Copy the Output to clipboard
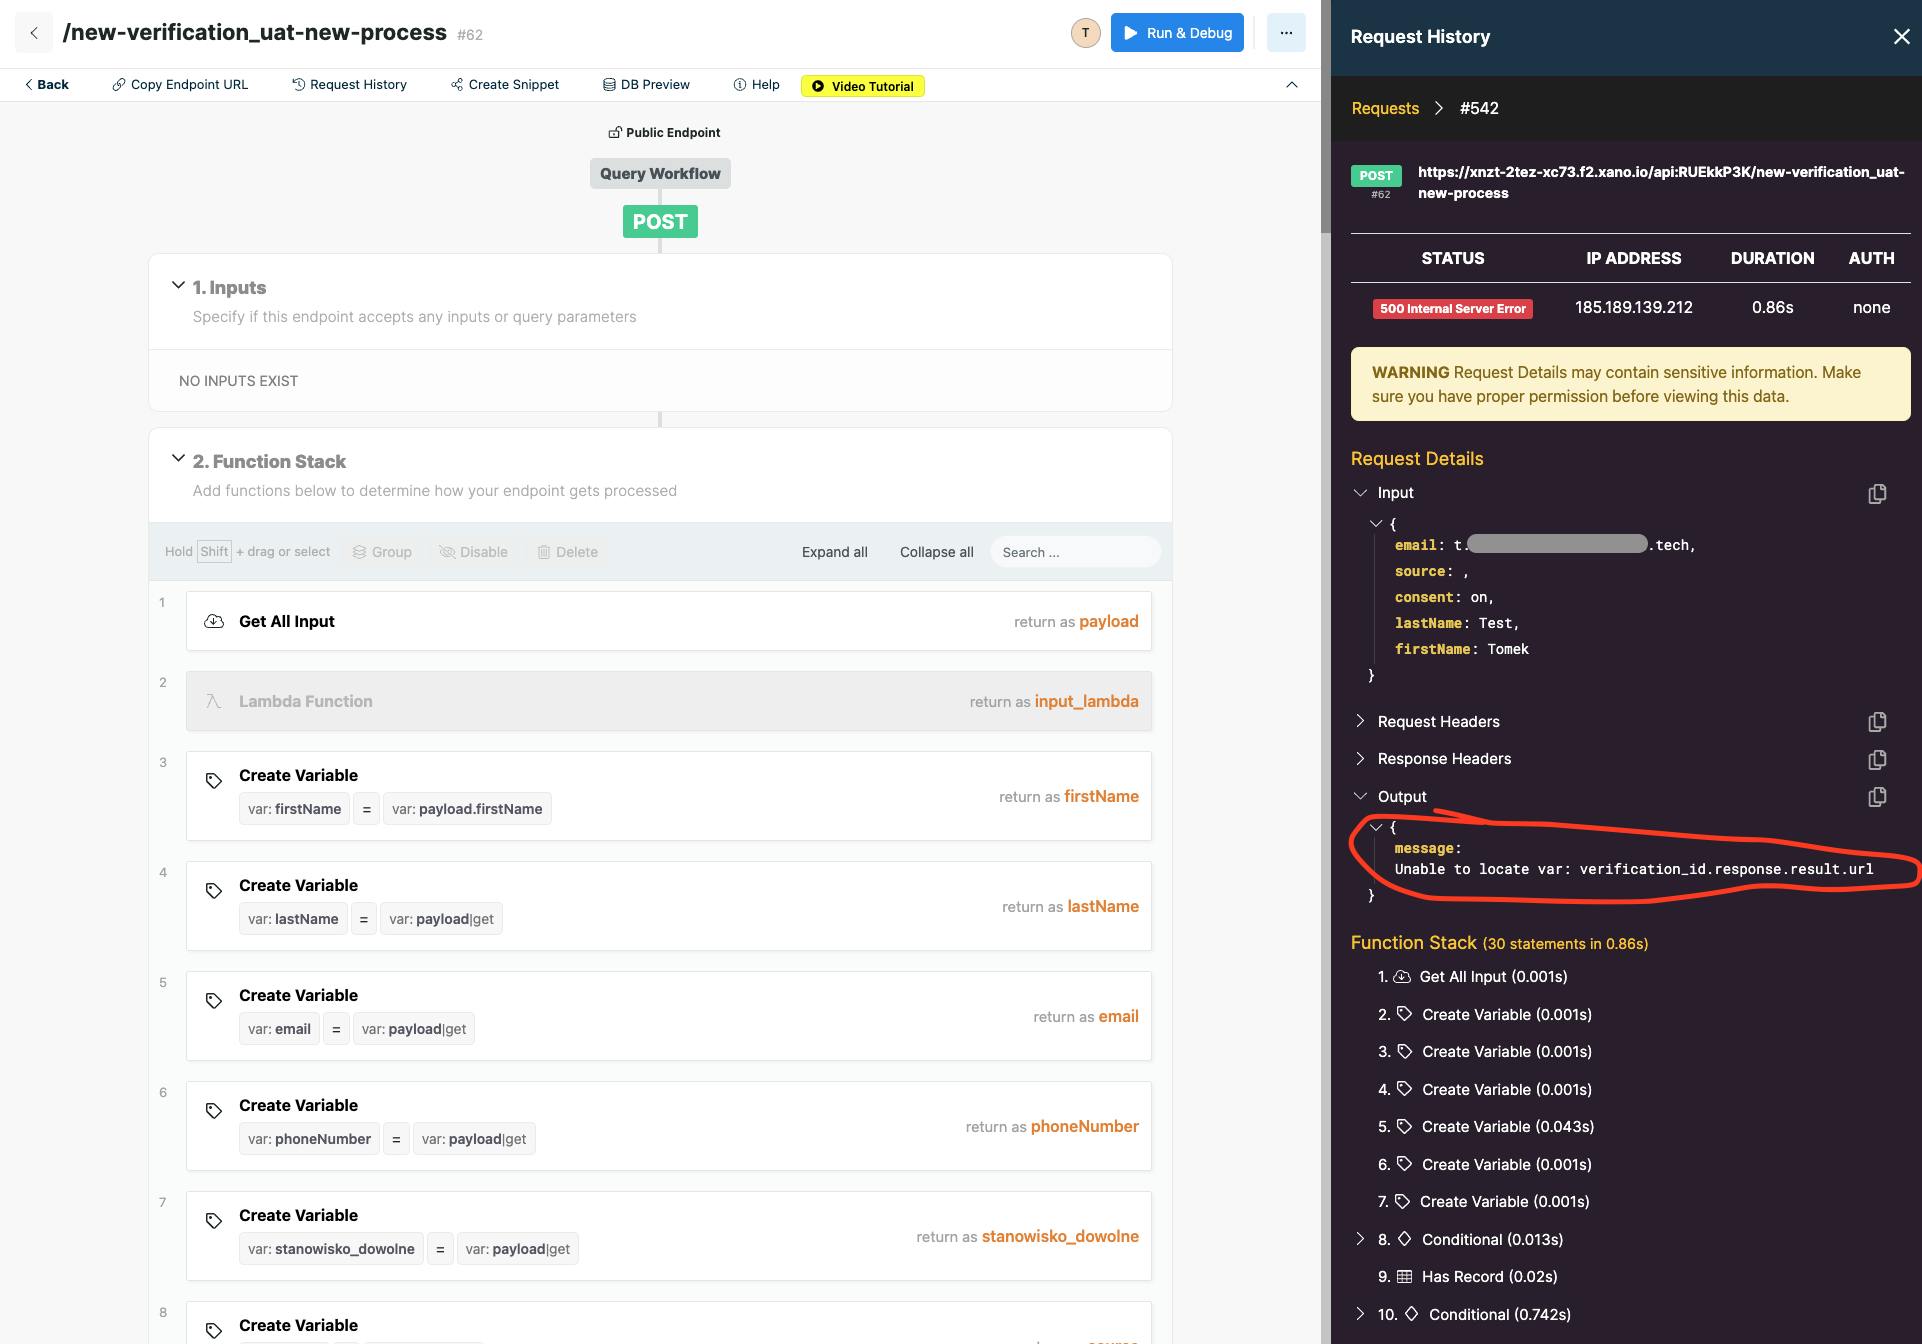Image resolution: width=1922 pixels, height=1344 pixels. tap(1877, 797)
